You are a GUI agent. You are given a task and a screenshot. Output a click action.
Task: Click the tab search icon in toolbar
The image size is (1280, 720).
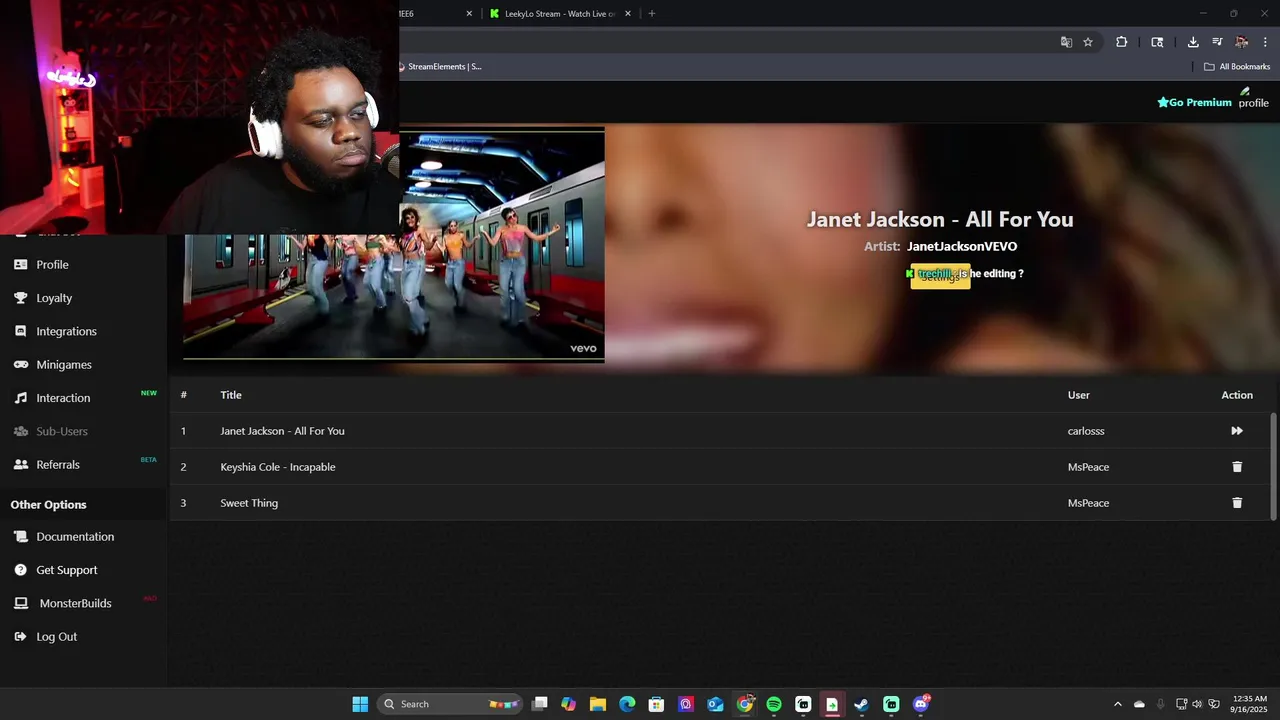coord(1157,42)
